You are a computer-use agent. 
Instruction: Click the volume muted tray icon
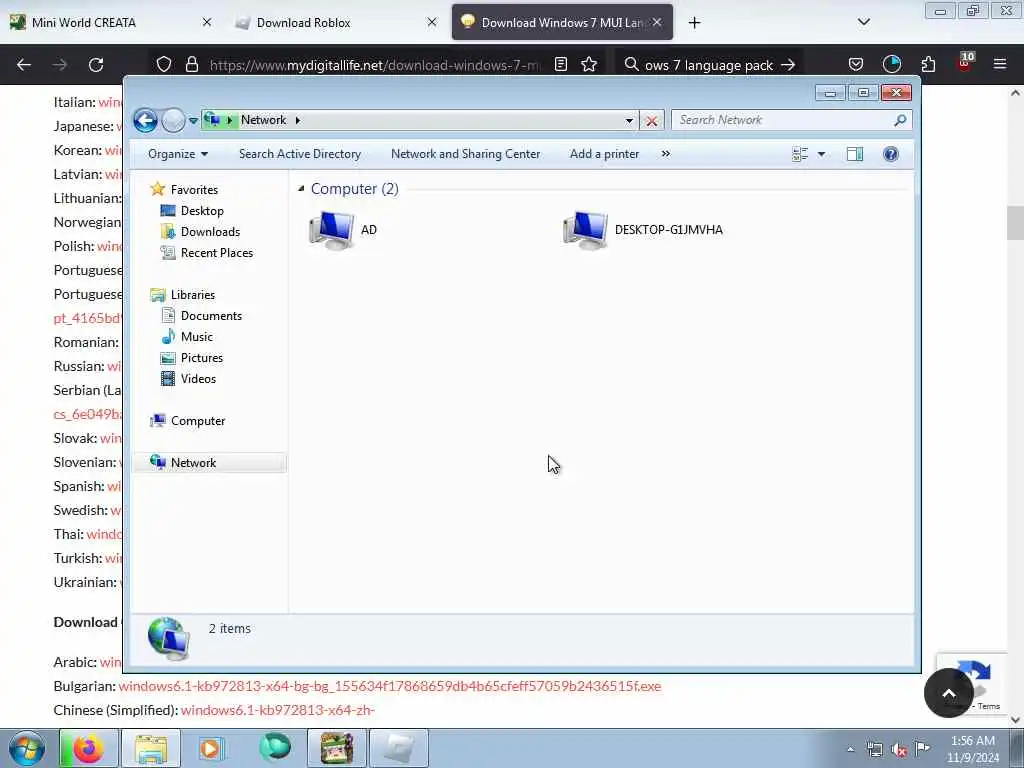(x=899, y=750)
